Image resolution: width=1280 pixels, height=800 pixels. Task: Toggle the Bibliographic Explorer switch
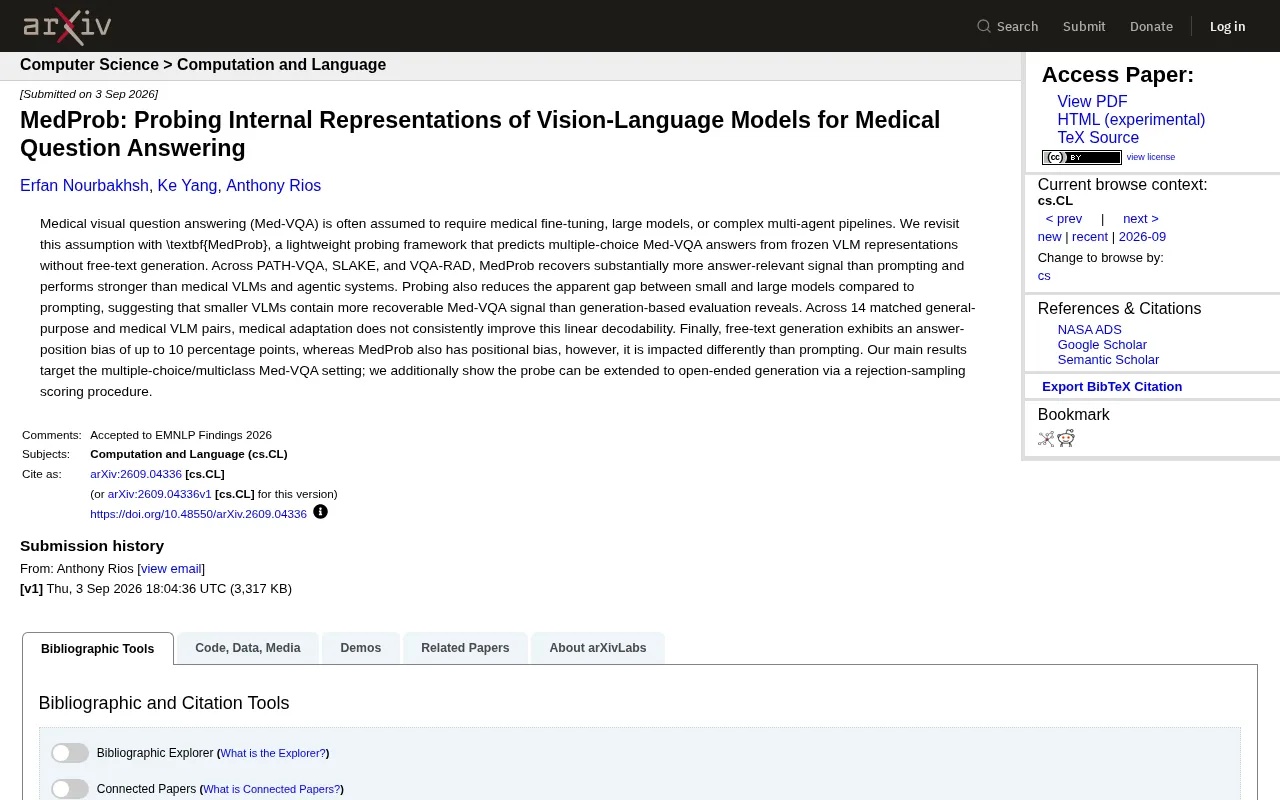point(70,753)
